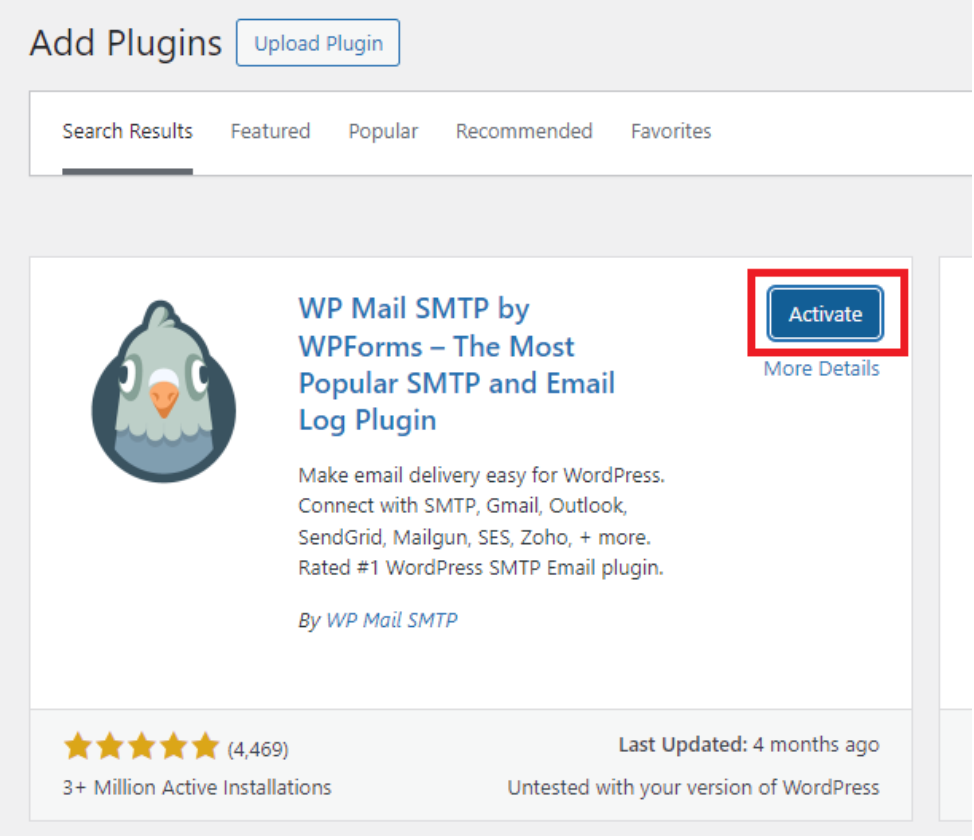
Task: Show the Favorites tab
Action: pyautogui.click(x=671, y=132)
